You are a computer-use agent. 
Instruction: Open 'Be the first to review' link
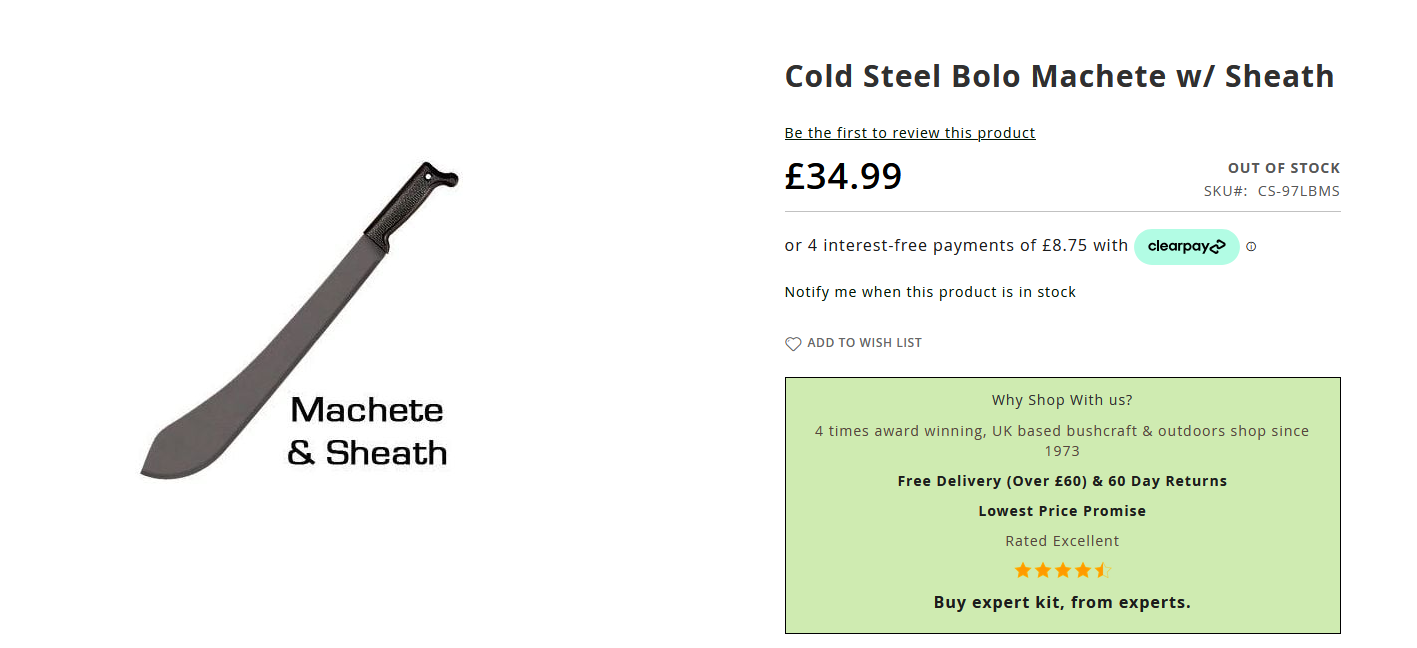click(x=910, y=133)
